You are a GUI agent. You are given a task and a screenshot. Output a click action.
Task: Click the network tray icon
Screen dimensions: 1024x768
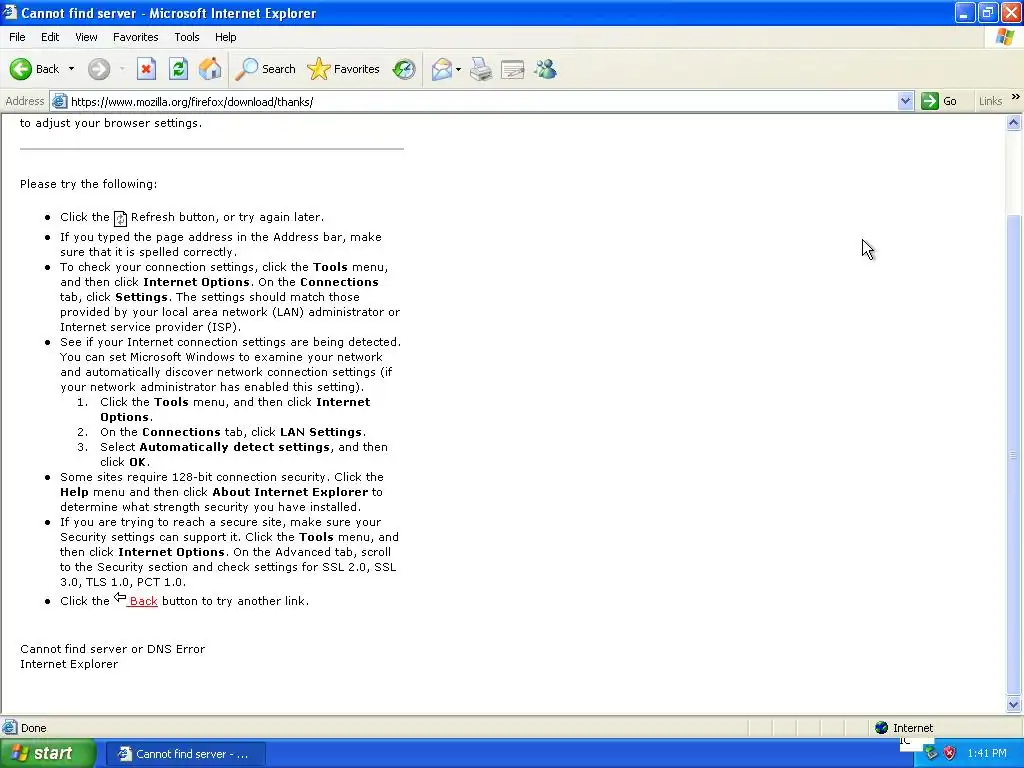(931, 754)
